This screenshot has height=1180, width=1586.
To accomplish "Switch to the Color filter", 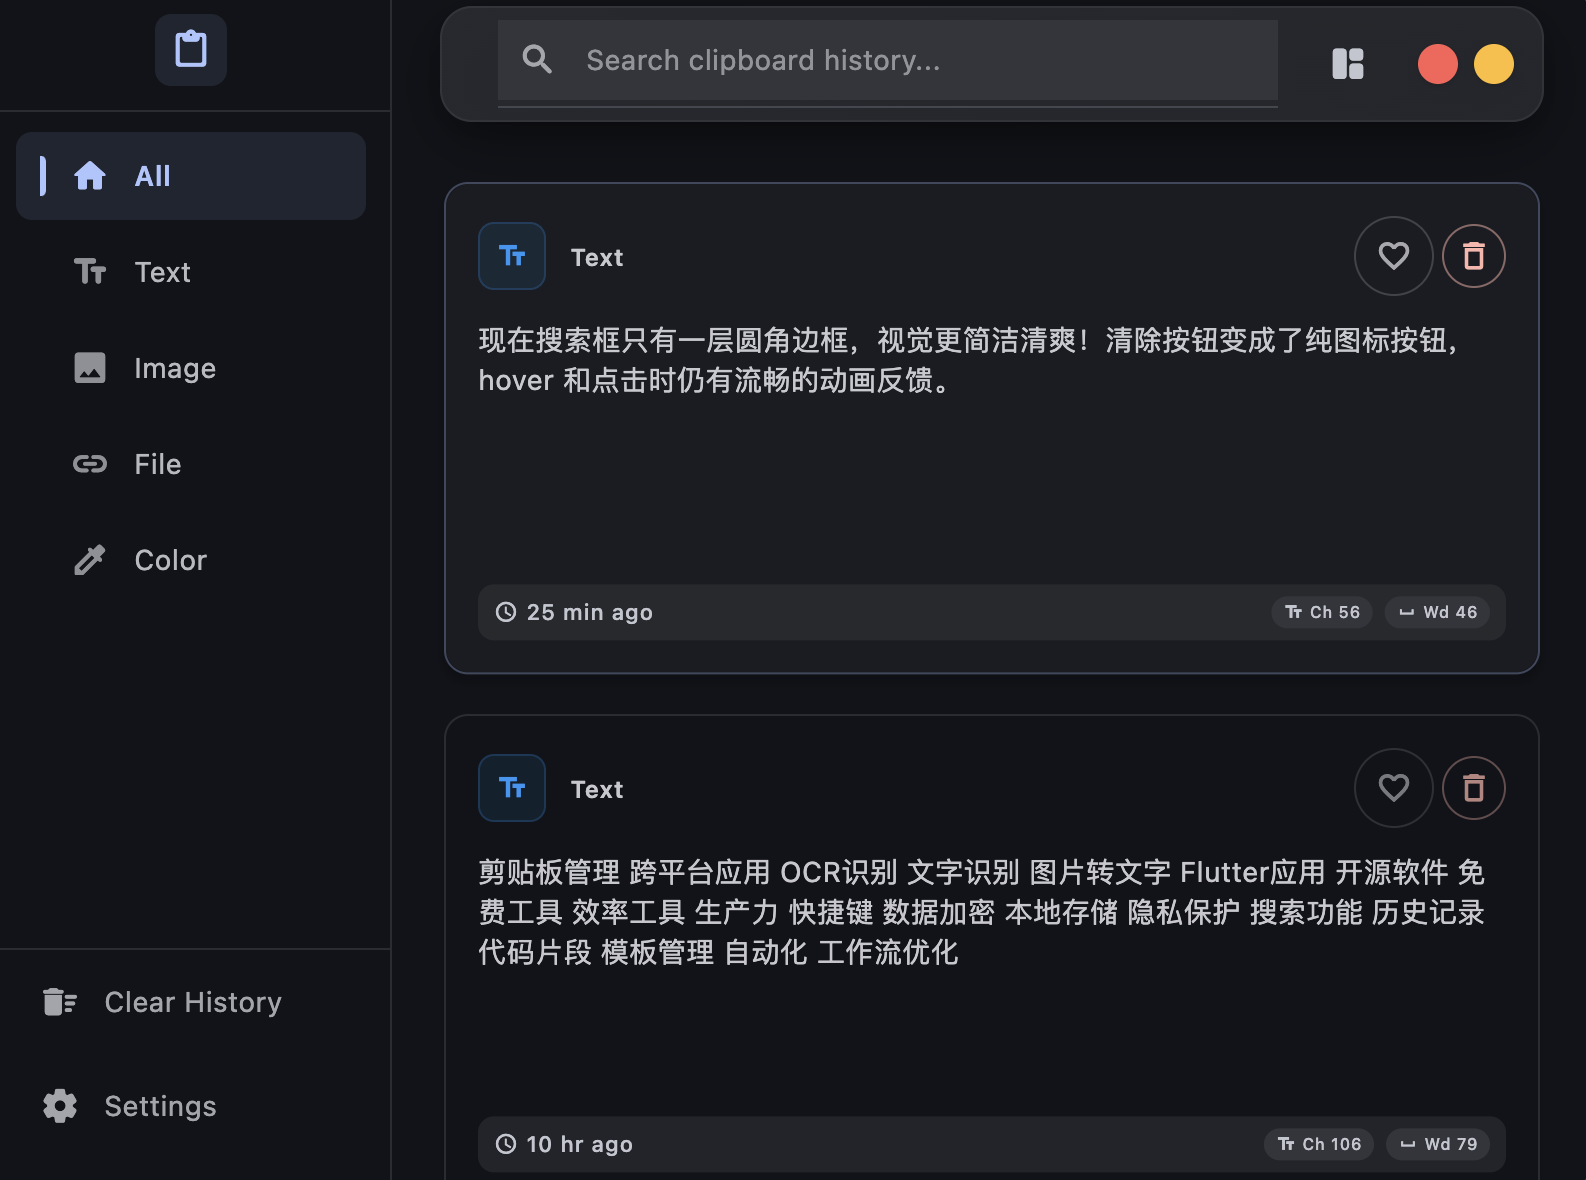I will click(x=191, y=560).
